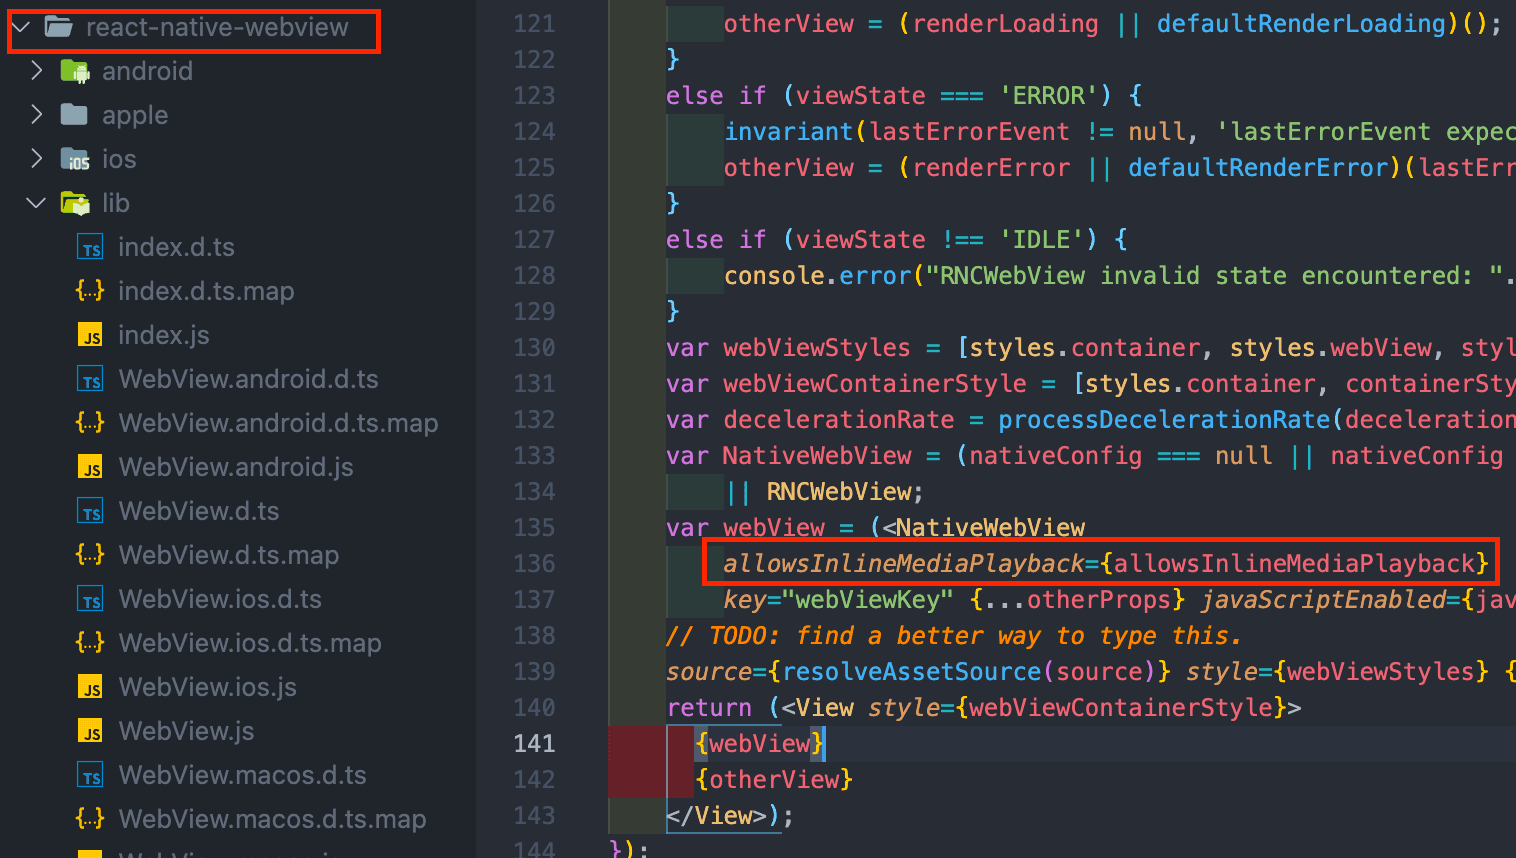This screenshot has width=1516, height=858.
Task: Click the apple folder icon
Action: tap(74, 115)
